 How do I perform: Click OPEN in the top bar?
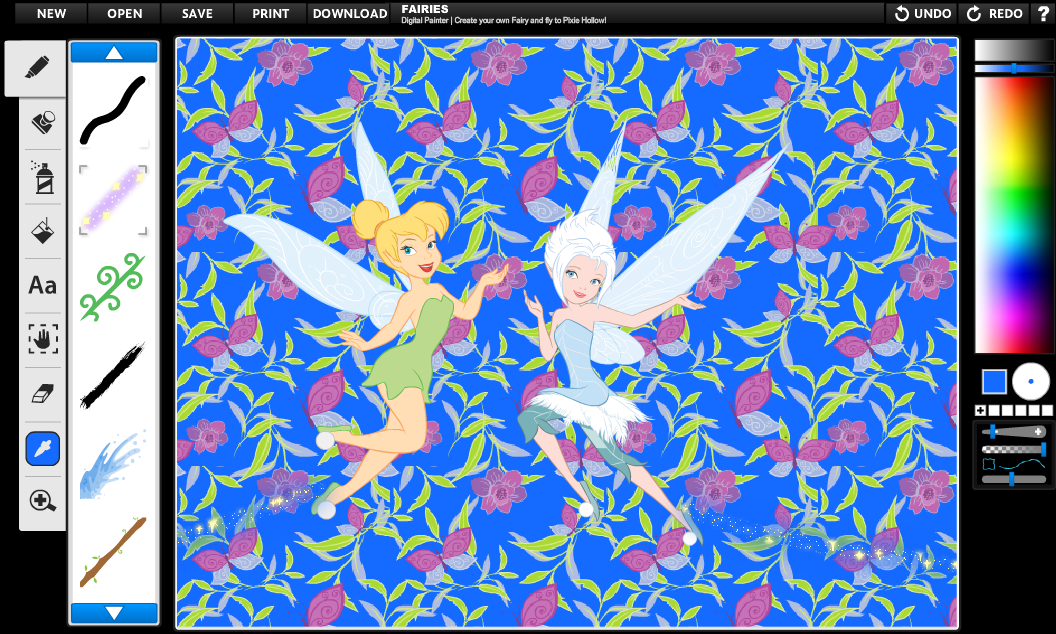(125, 13)
